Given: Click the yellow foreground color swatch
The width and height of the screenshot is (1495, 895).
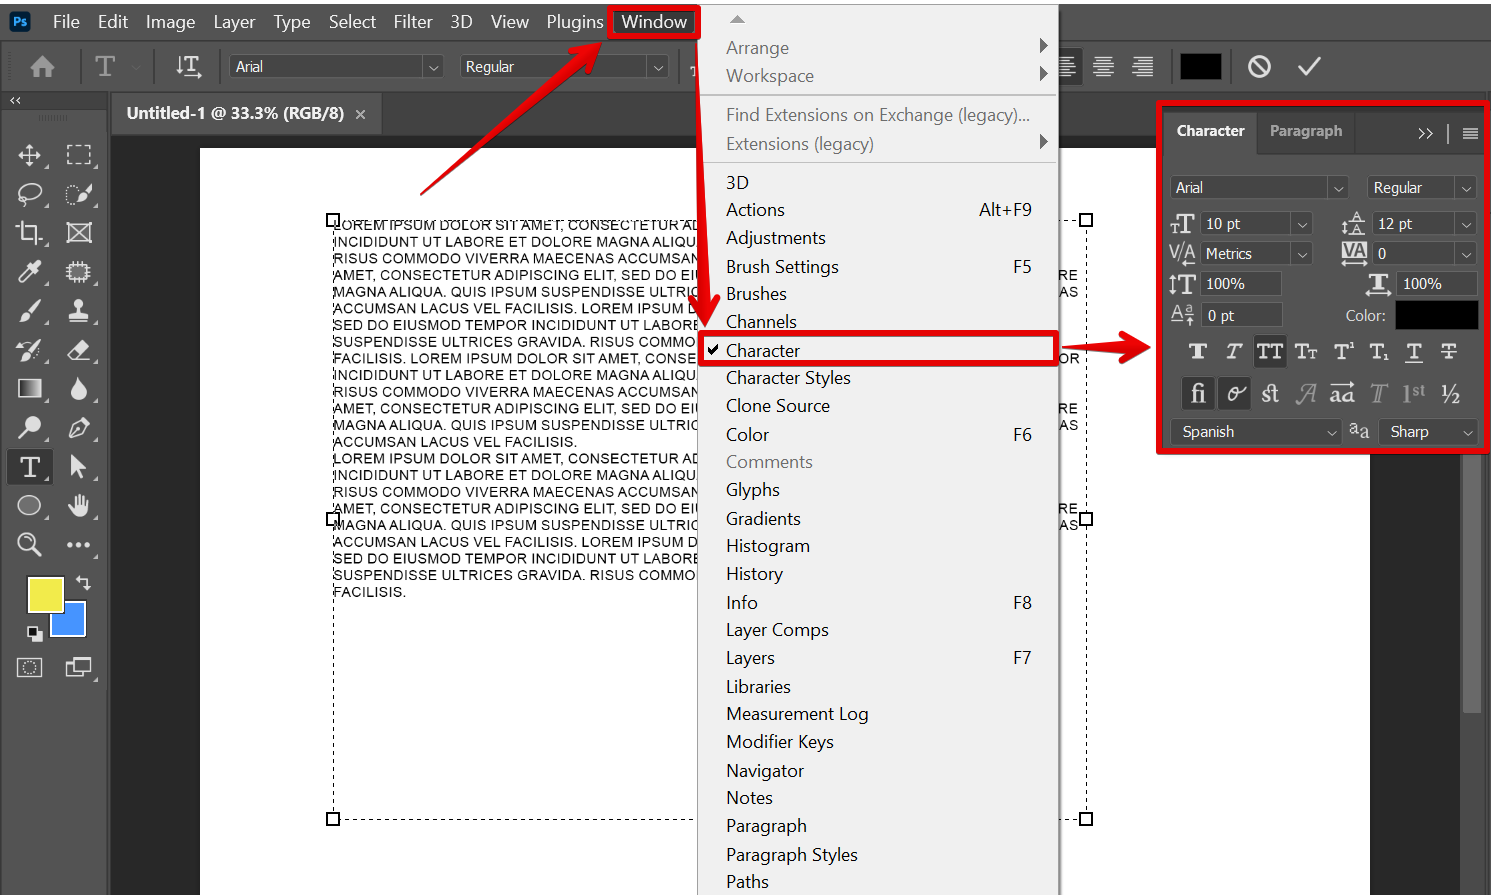Looking at the screenshot, I should (x=44, y=594).
